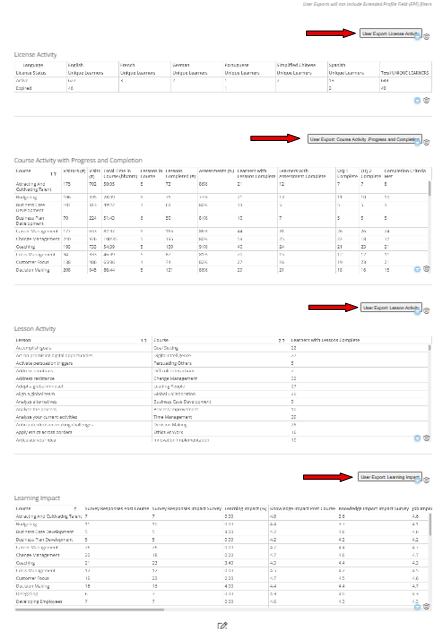Click blue filter icon at Lesson Activity table corner

tap(417, 438)
